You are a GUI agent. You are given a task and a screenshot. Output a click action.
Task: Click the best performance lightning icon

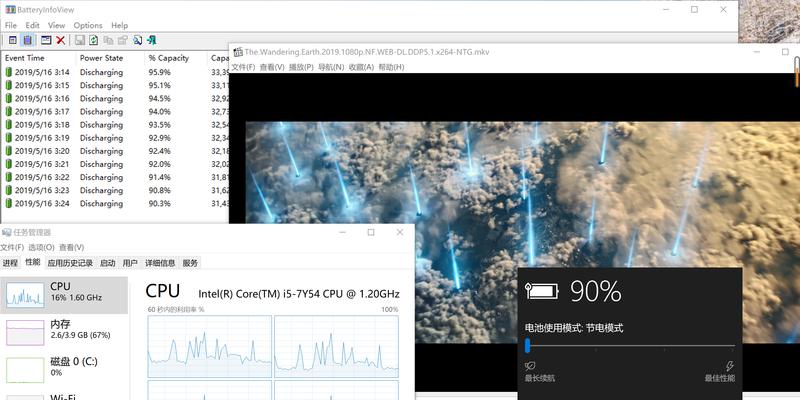click(730, 366)
